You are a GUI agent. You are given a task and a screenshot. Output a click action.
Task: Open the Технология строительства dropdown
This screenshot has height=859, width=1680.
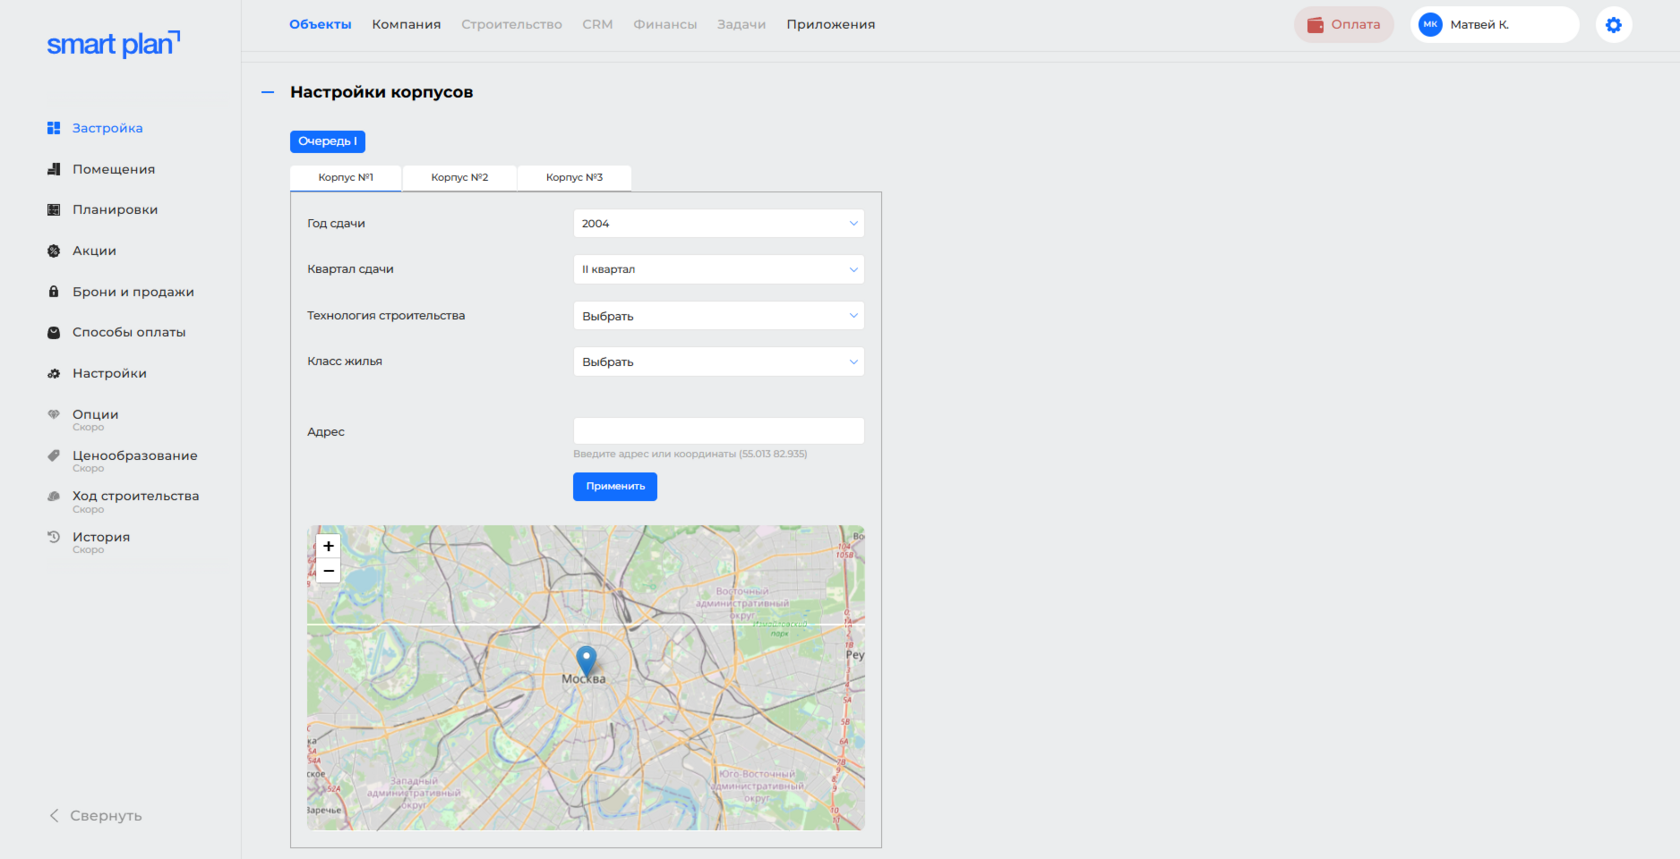coord(719,316)
